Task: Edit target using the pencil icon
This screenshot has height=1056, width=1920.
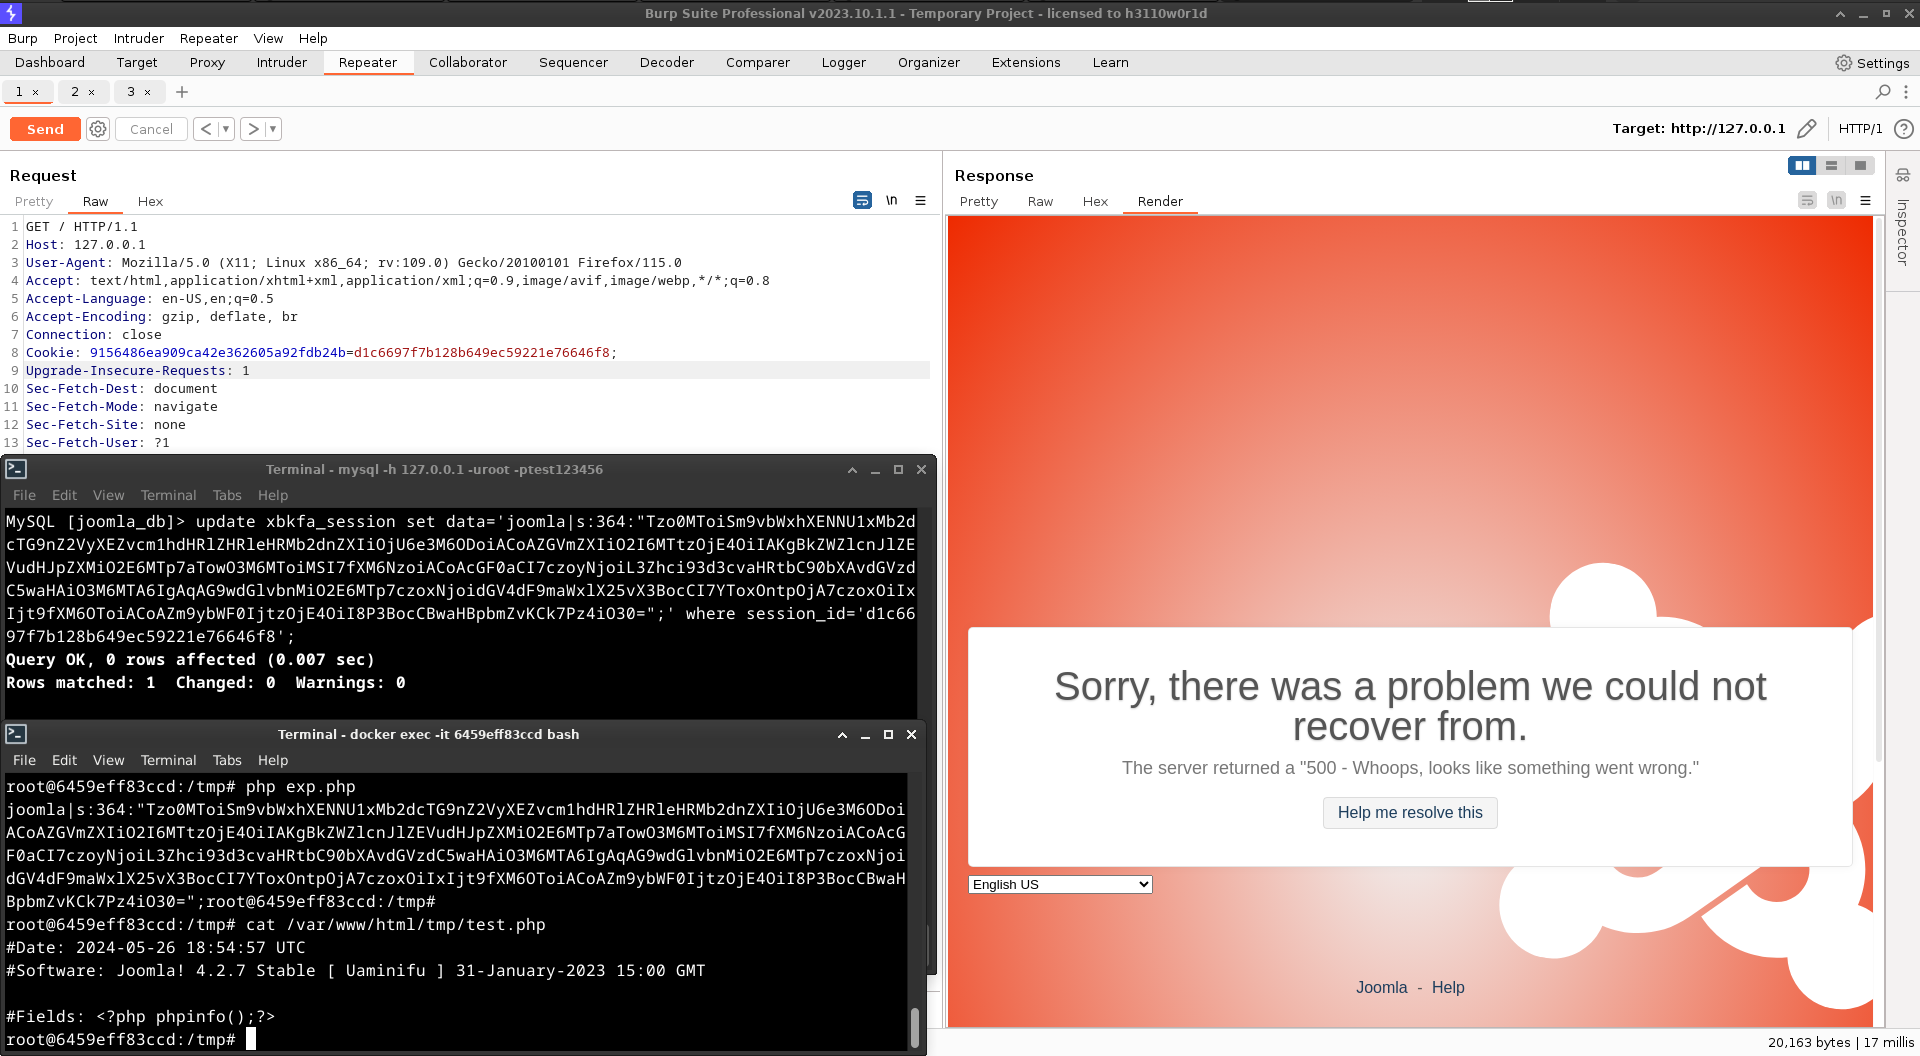Action: pos(1806,129)
